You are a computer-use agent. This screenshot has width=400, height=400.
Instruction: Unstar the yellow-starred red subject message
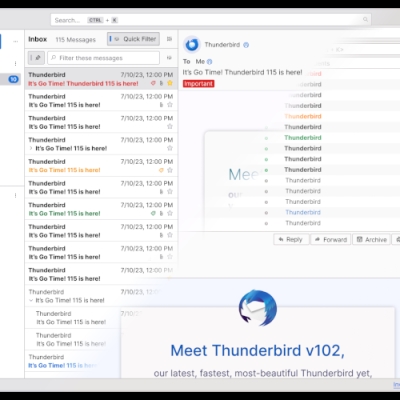coord(170,83)
